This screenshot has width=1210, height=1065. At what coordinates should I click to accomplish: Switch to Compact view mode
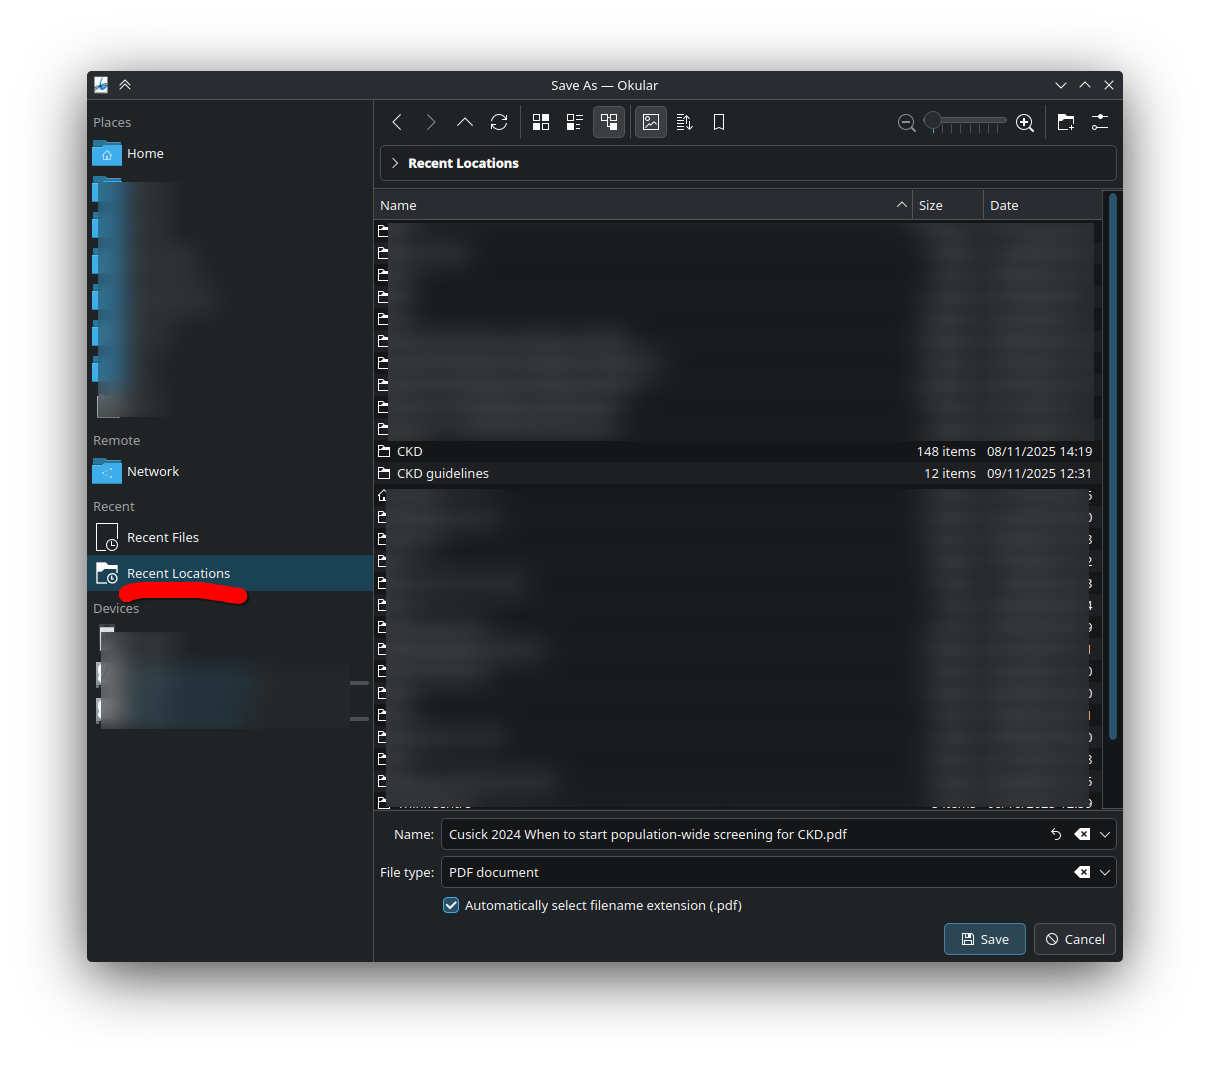[575, 122]
